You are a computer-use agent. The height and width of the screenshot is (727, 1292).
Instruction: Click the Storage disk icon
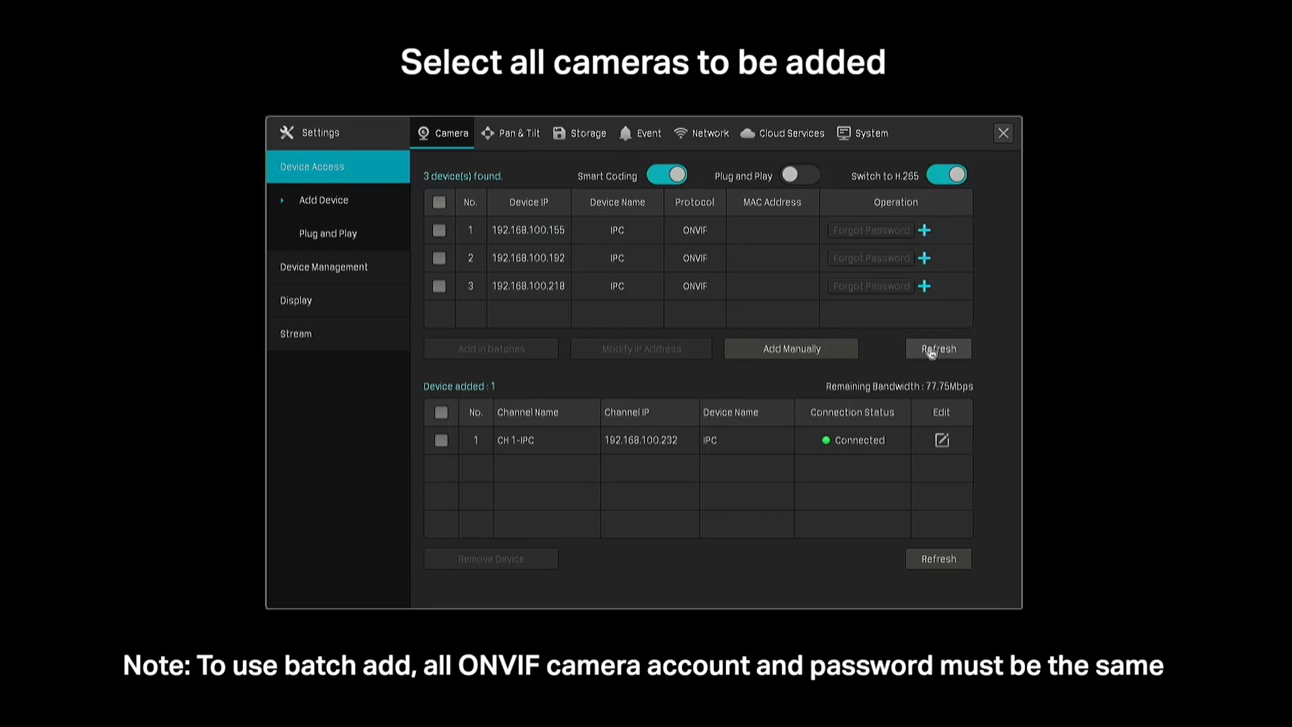[x=559, y=133]
